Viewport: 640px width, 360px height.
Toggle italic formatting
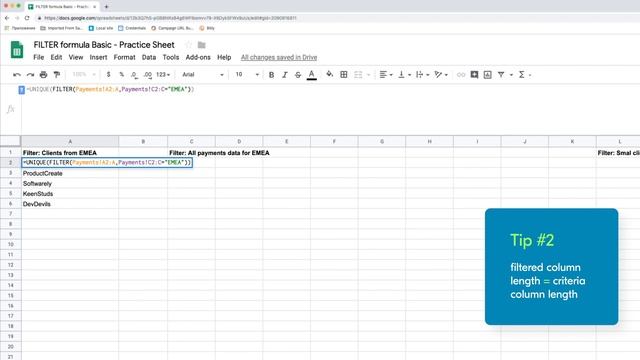[x=285, y=75]
